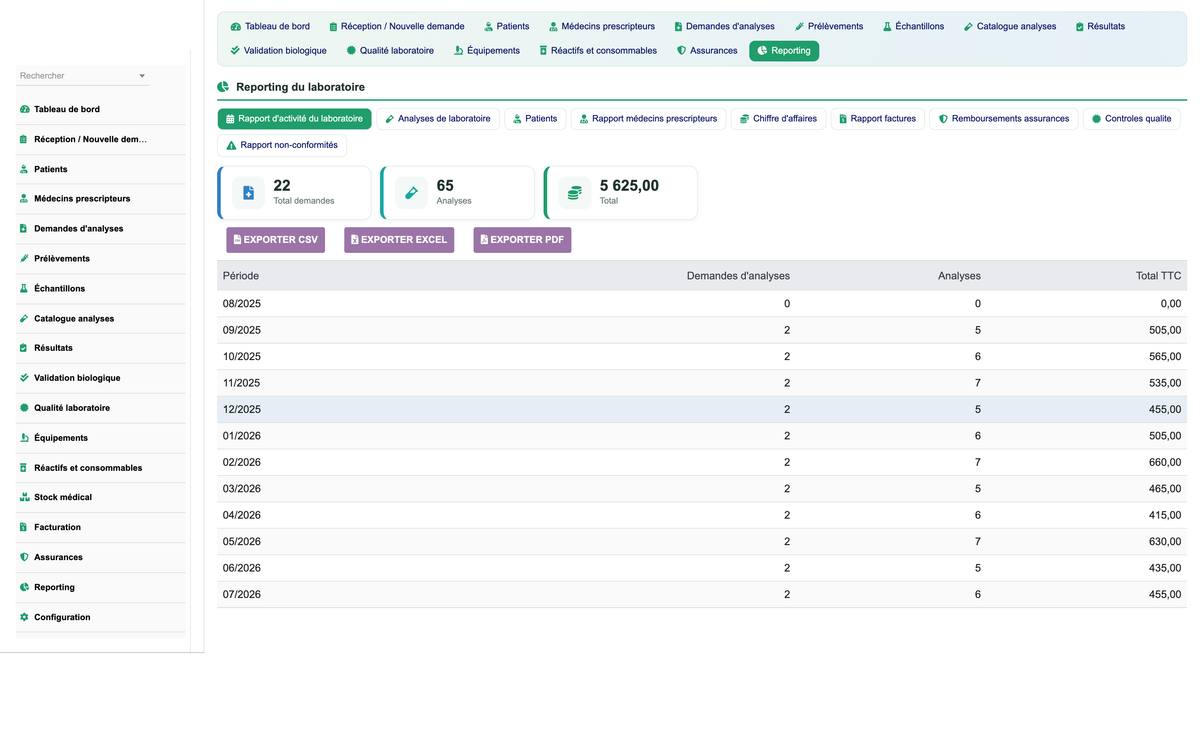The image size is (1200, 743).
Task: Switch to Rapport factures tab
Action: pos(877,118)
